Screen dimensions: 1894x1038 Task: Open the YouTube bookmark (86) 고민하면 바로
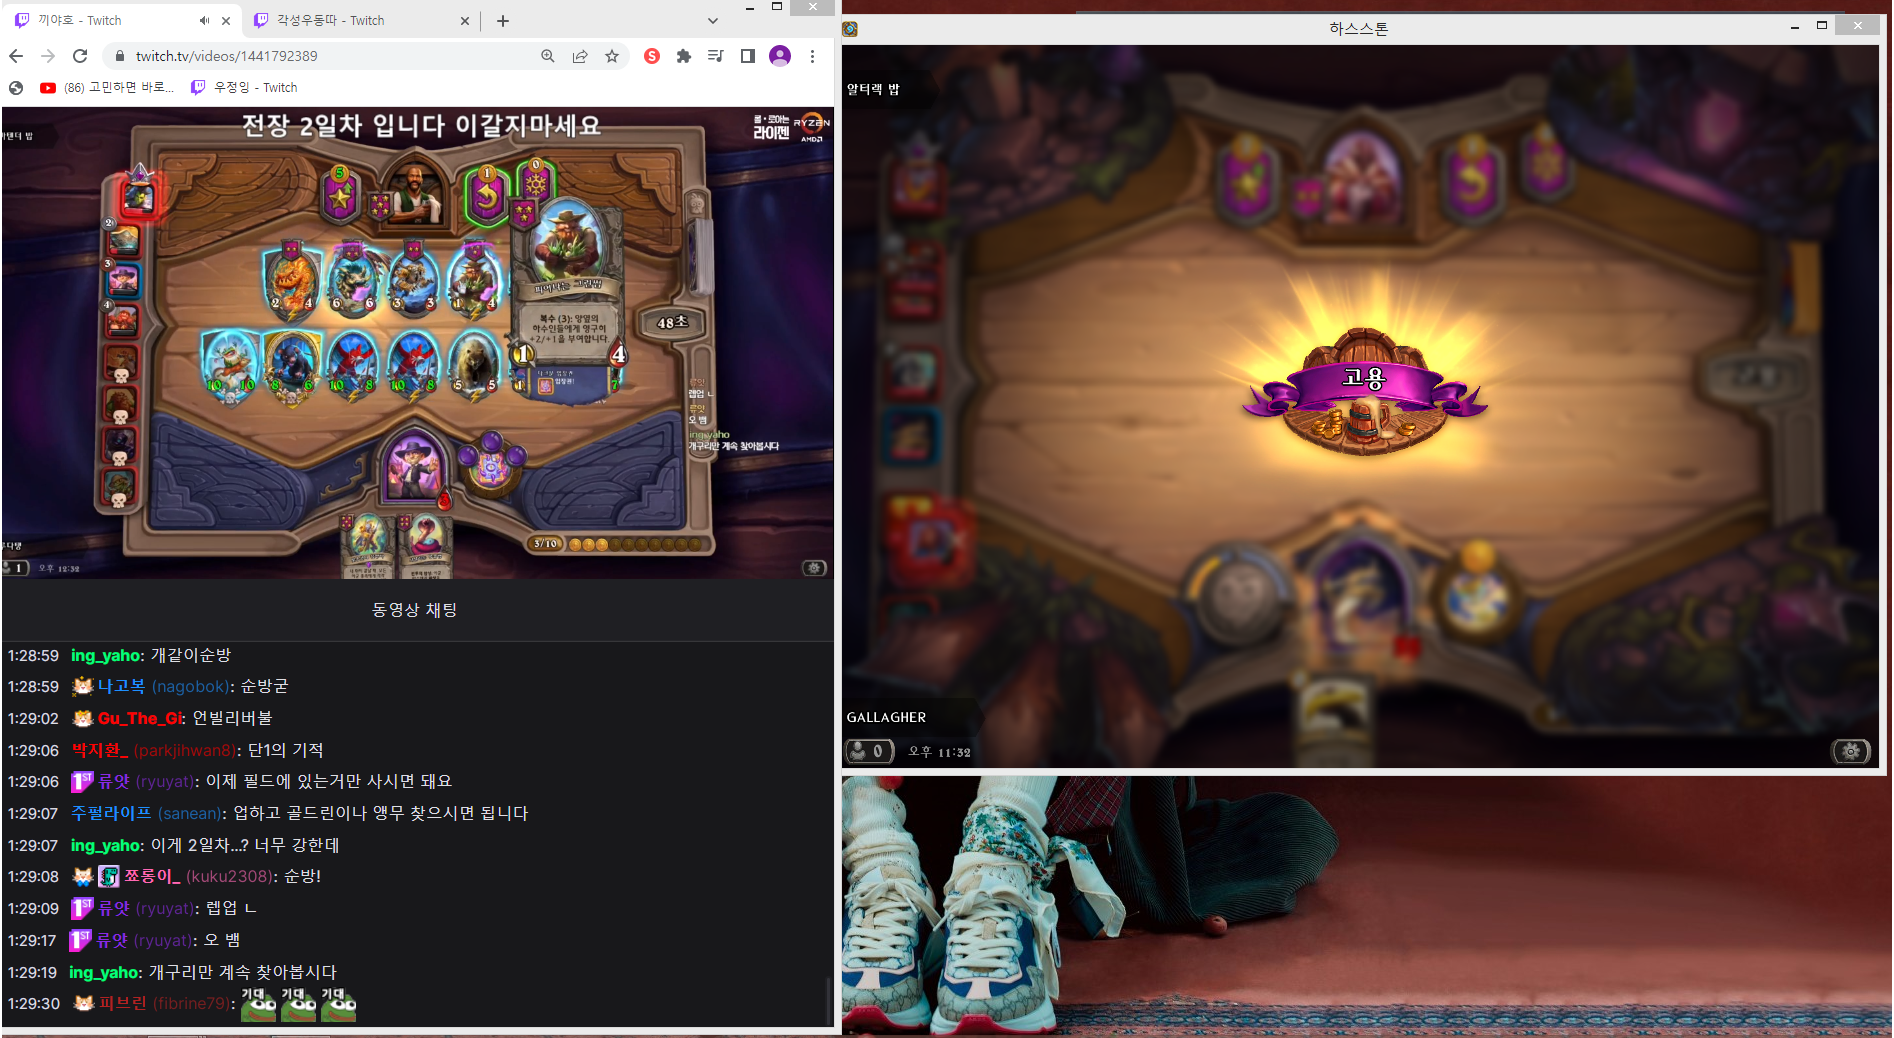[107, 88]
